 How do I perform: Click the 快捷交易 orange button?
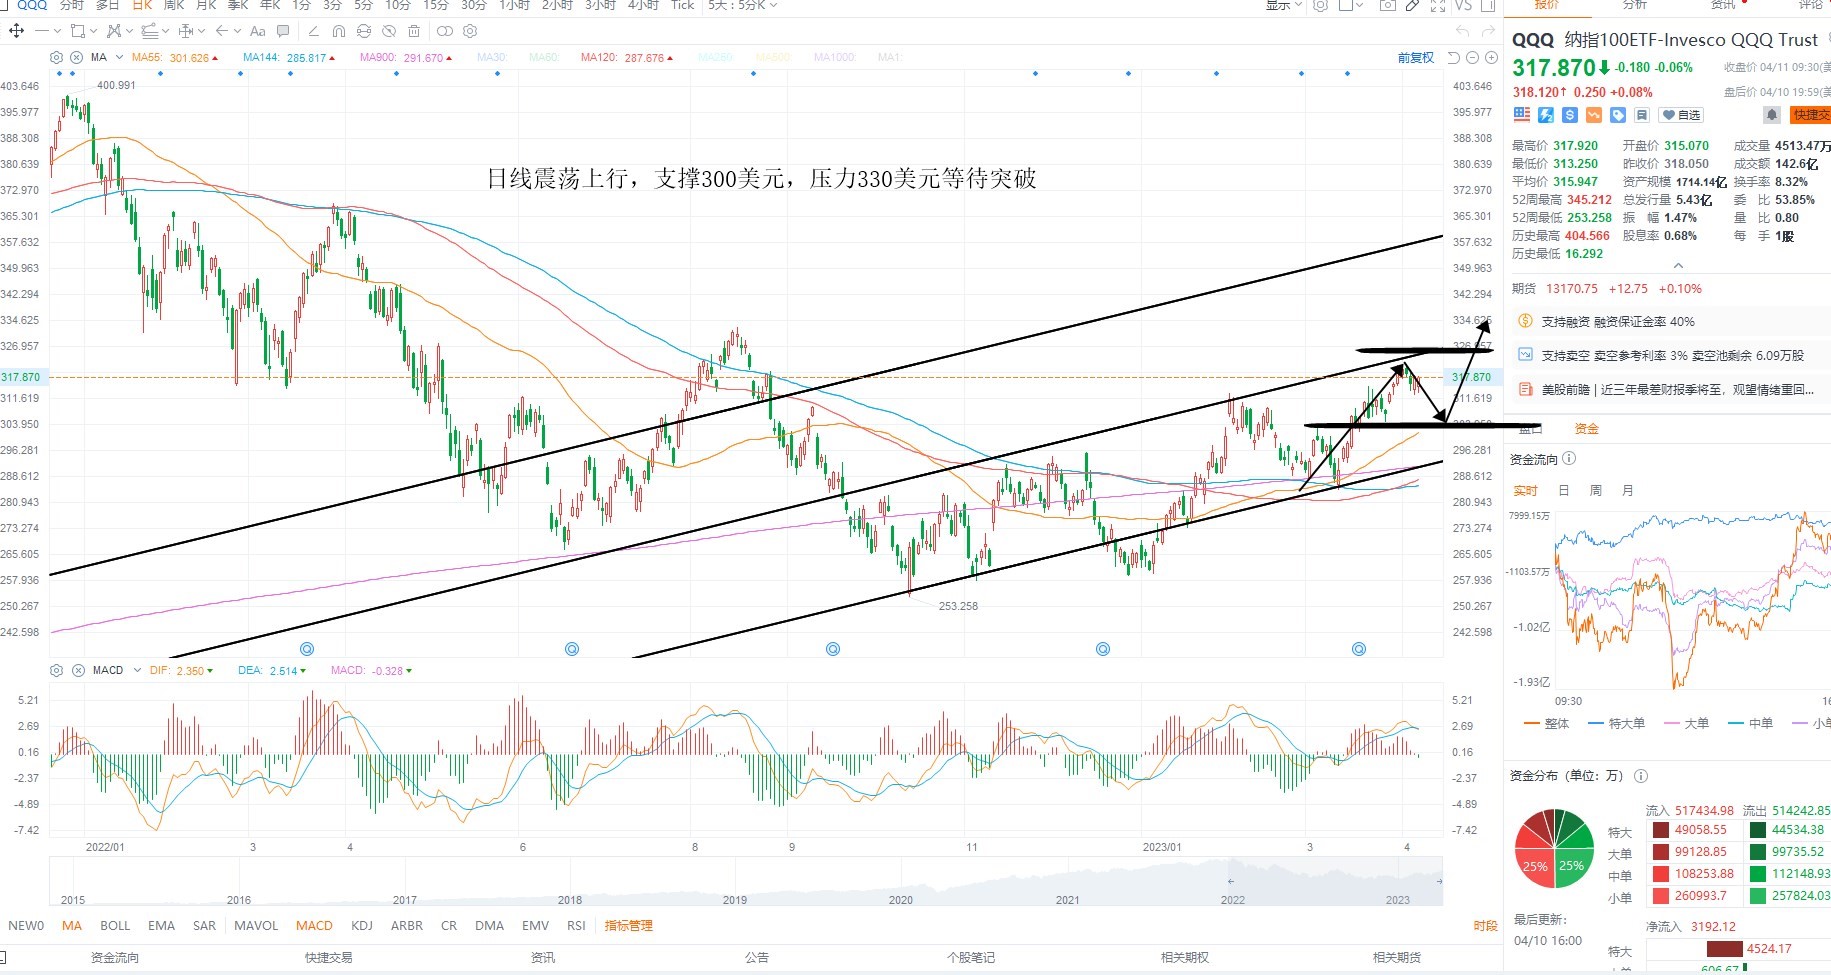1810,115
